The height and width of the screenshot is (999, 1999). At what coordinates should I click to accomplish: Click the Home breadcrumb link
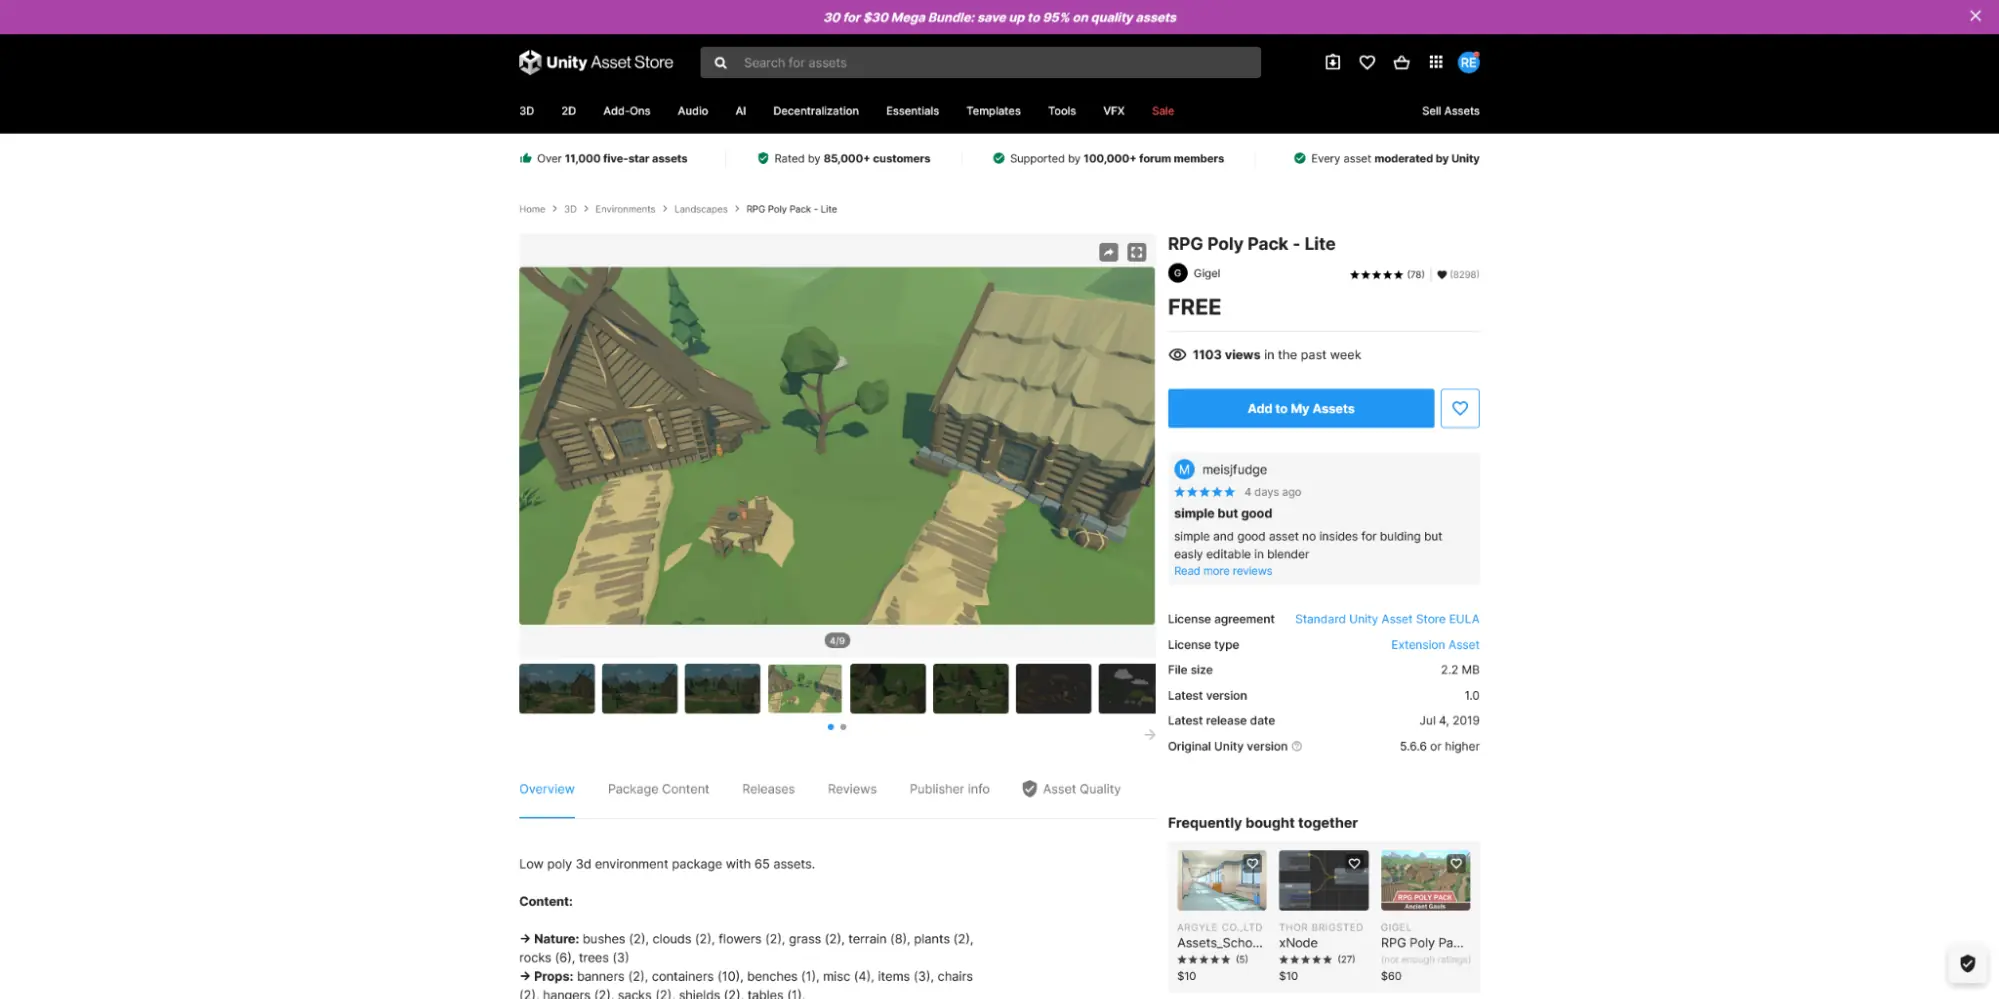click(532, 209)
